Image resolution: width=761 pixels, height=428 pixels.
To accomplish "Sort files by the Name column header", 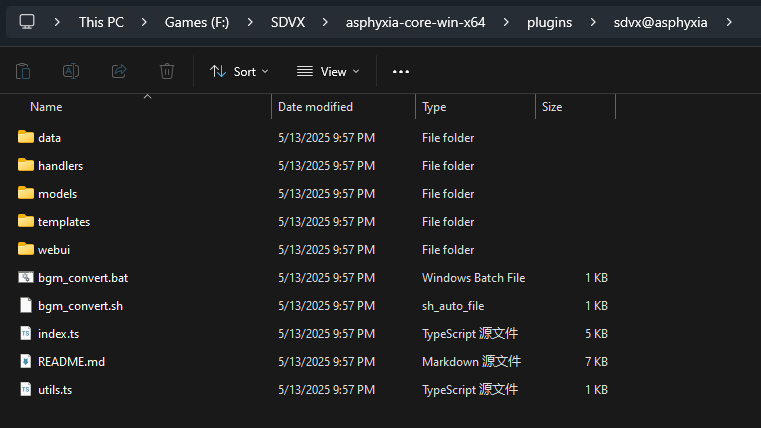I will click(x=46, y=106).
